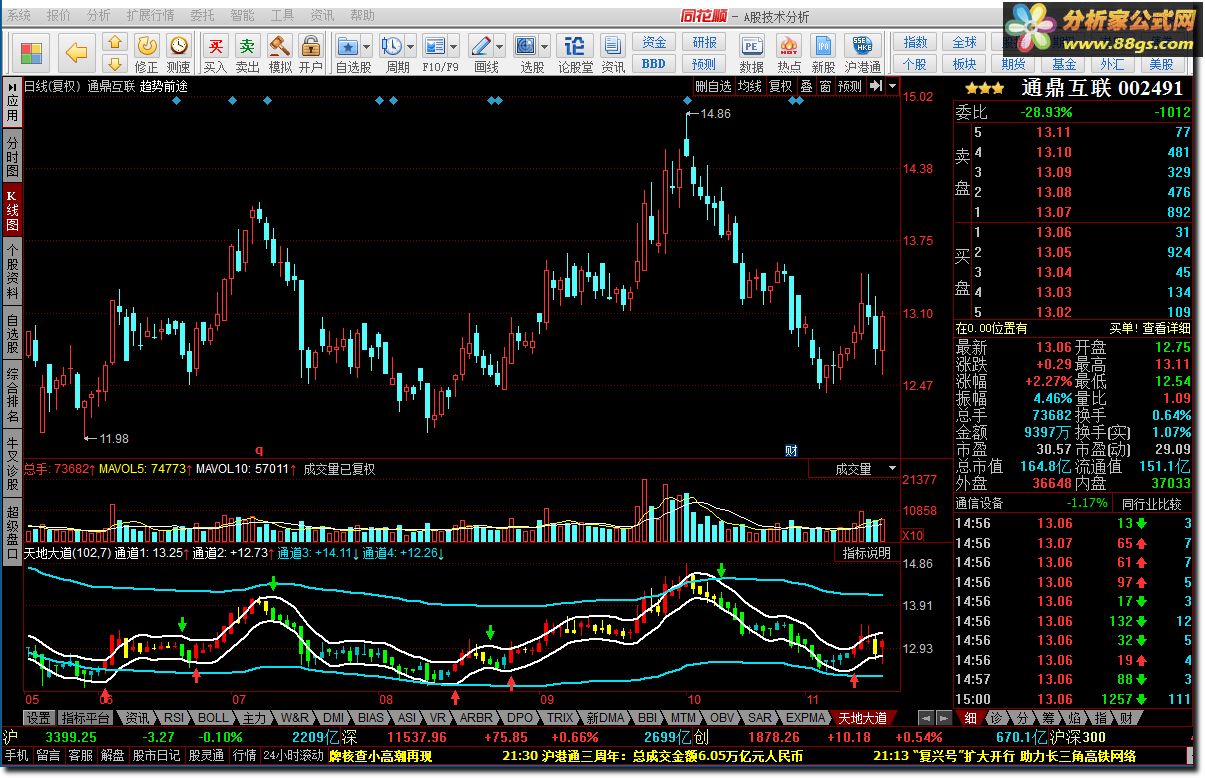Click the 指数 index button

click(915, 42)
